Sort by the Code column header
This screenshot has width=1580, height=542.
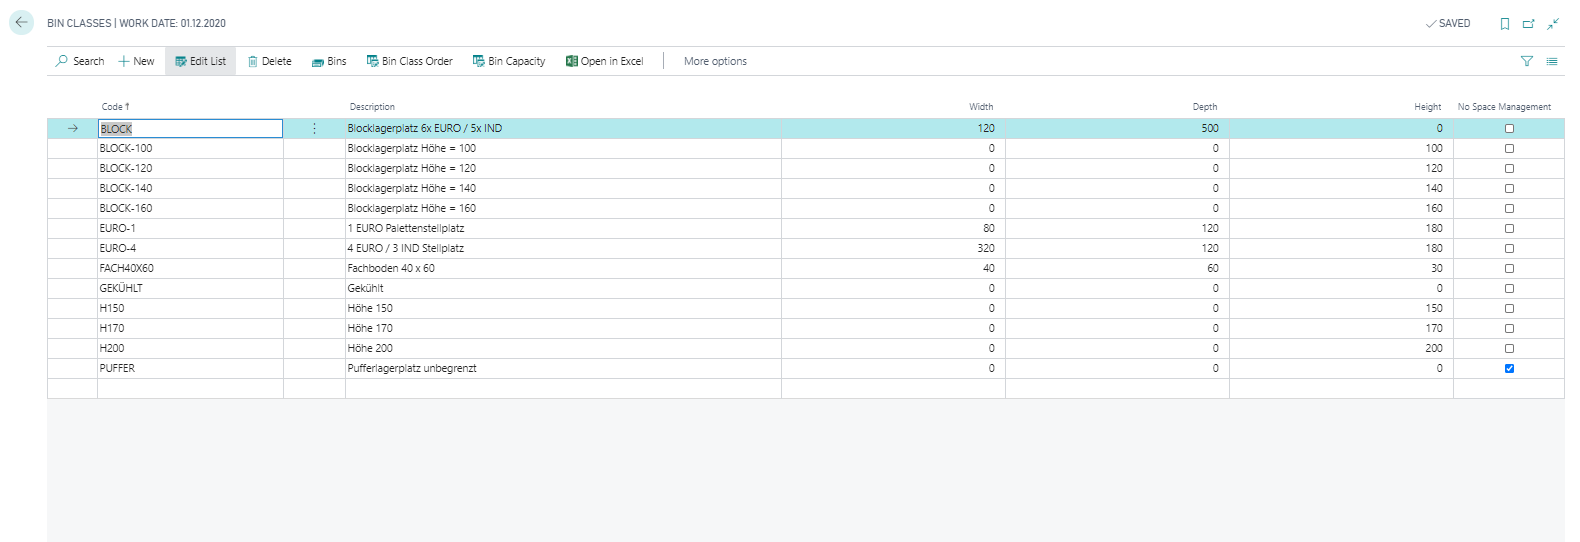(115, 107)
